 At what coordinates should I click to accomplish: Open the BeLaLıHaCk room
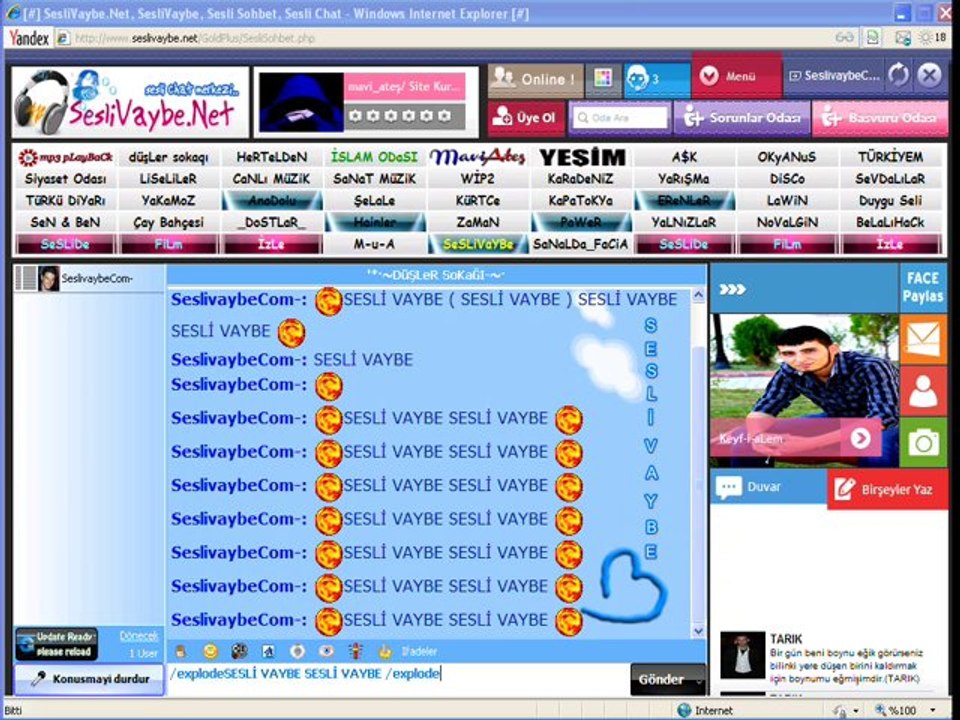pos(890,222)
